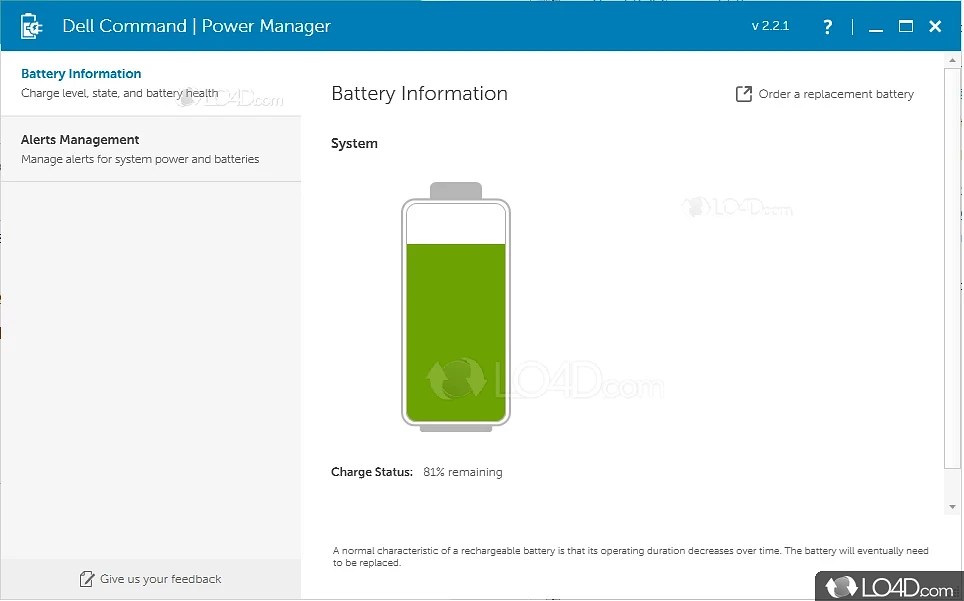
Task: Click the scrollbar down arrow
Action: pyautogui.click(x=952, y=505)
